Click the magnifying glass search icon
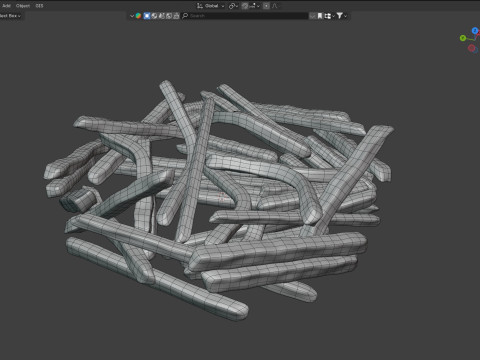The image size is (480, 360). pos(185,16)
